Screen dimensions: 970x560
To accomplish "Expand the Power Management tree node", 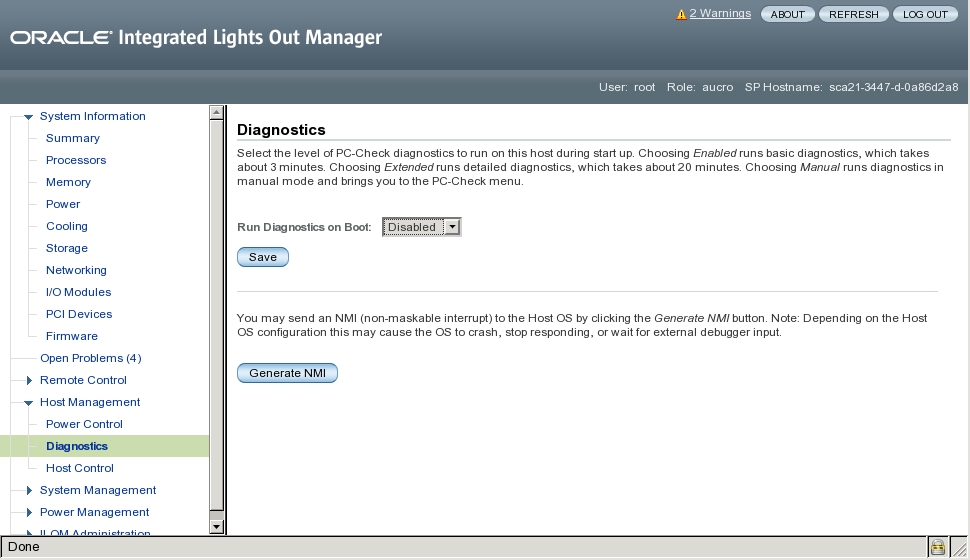I will (x=28, y=512).
